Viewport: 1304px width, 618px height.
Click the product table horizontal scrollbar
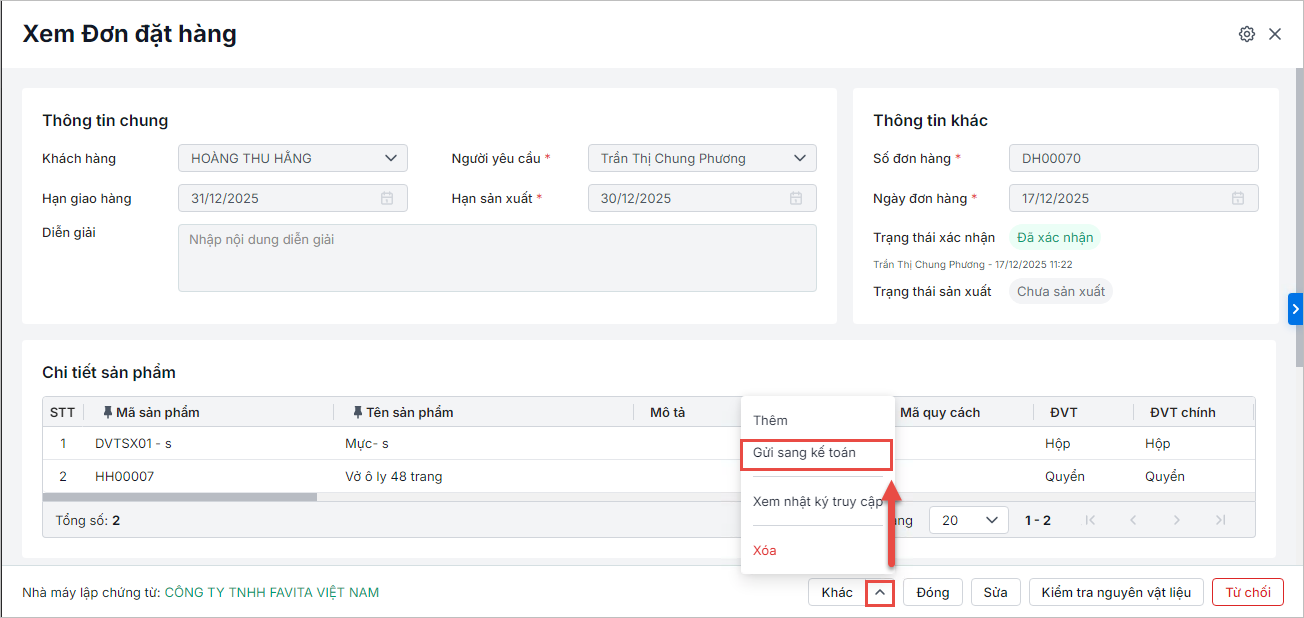[x=180, y=496]
